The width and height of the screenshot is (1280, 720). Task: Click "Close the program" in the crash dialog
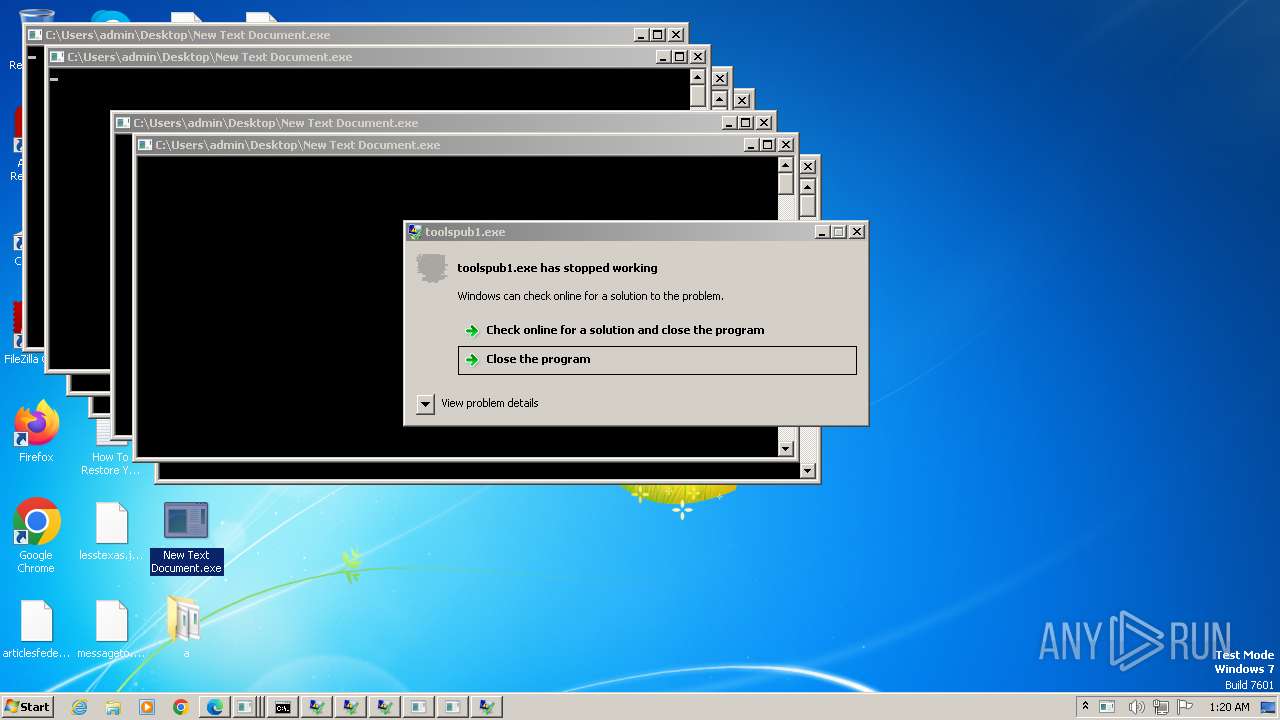coord(657,360)
